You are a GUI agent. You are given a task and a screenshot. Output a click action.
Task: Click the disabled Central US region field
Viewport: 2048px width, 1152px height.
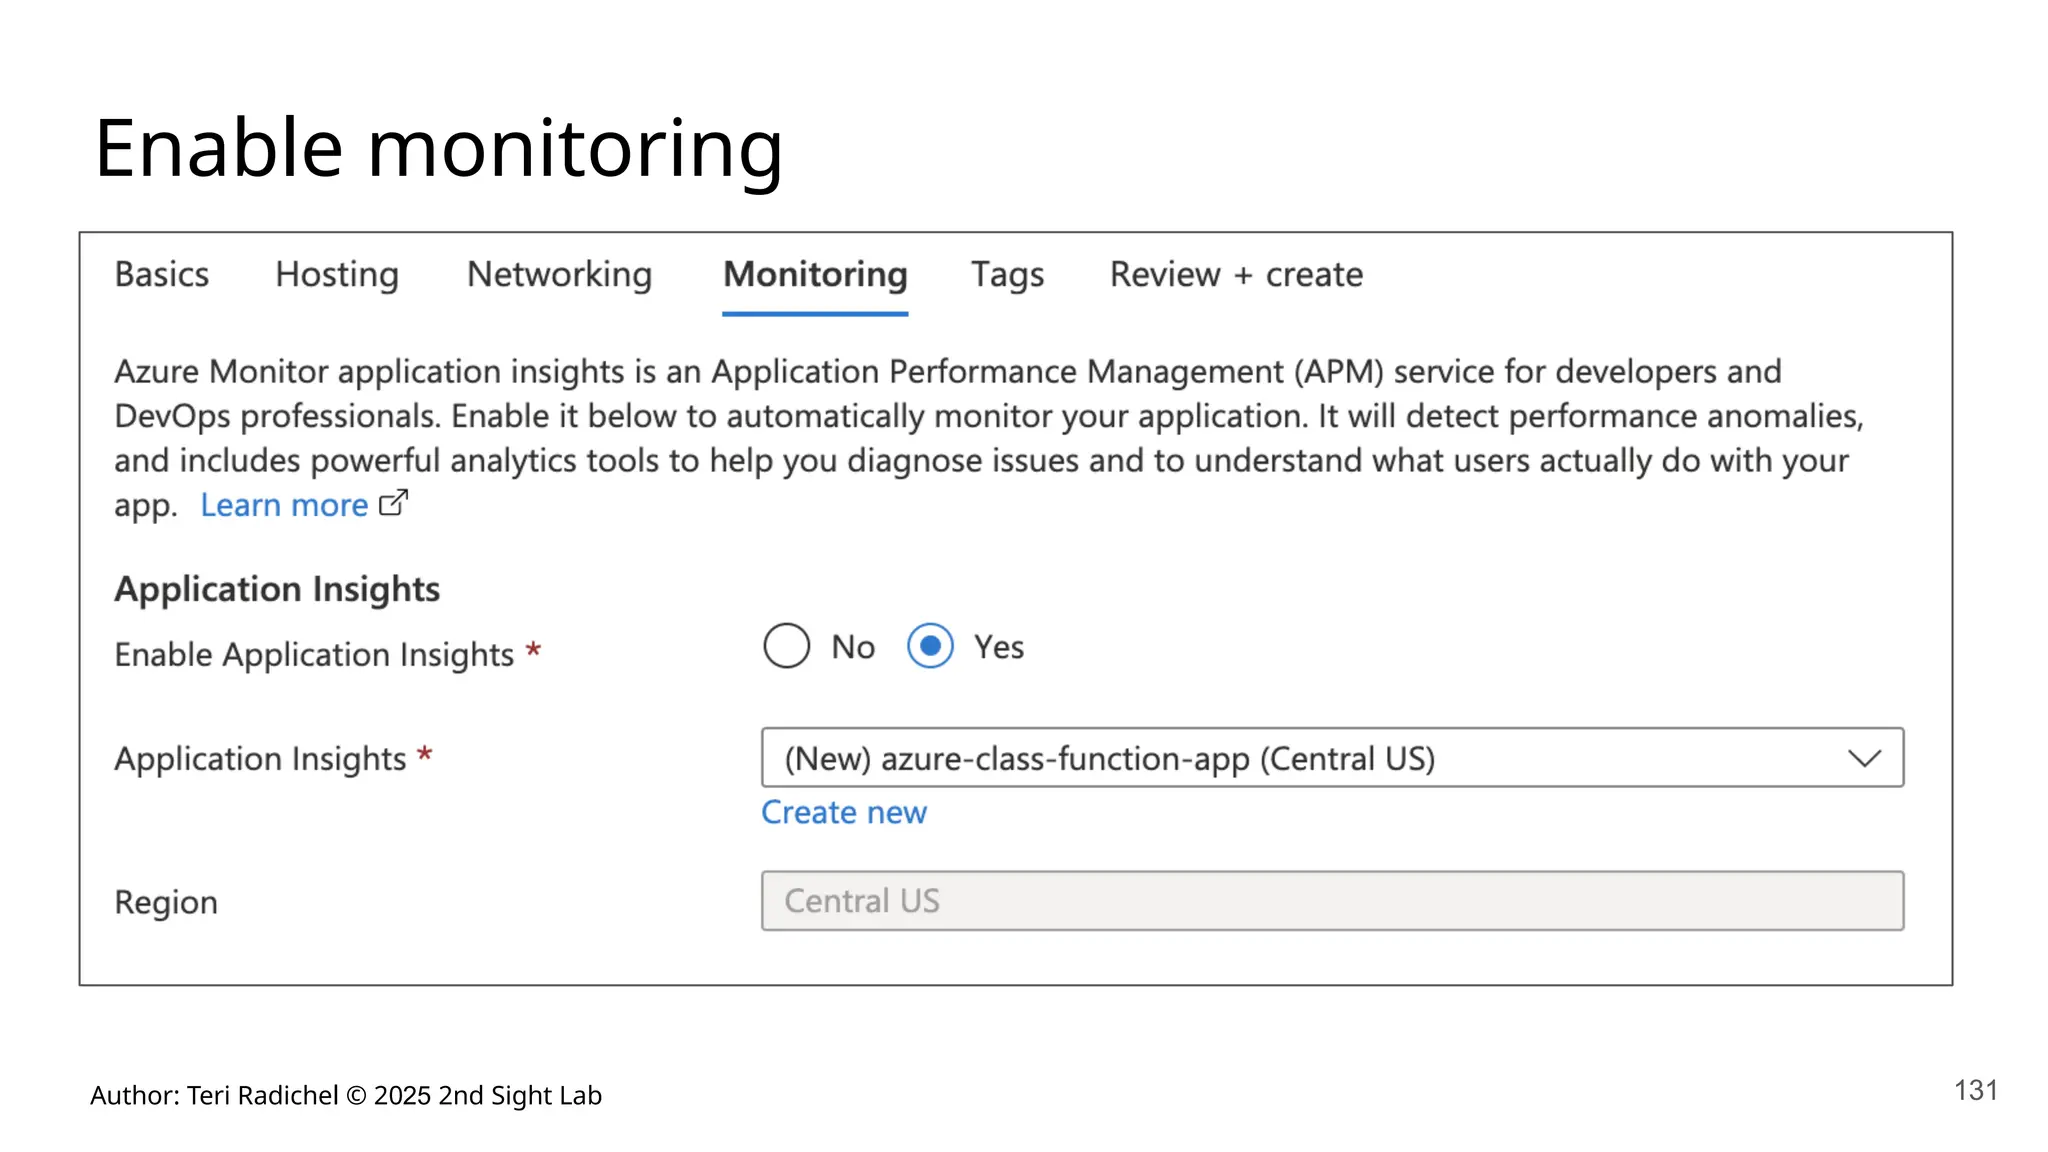pos(1332,901)
